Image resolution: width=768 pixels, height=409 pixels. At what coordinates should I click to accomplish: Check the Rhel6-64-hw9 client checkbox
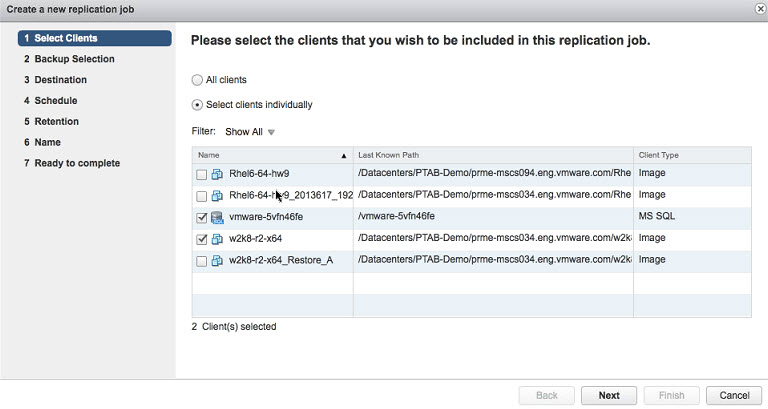[x=201, y=174]
